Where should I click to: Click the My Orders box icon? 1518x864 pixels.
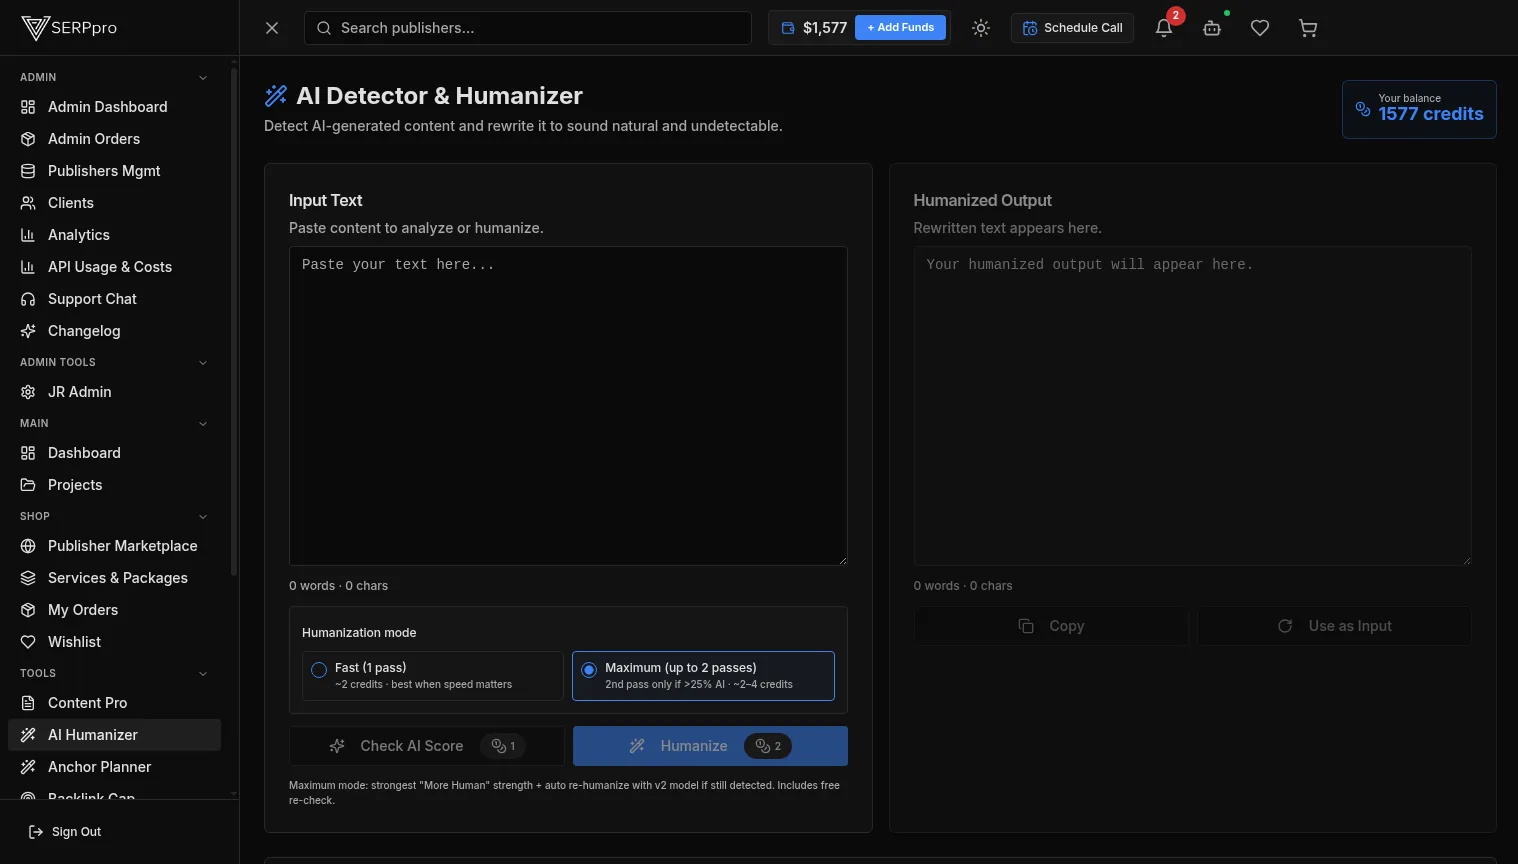pyautogui.click(x=28, y=610)
